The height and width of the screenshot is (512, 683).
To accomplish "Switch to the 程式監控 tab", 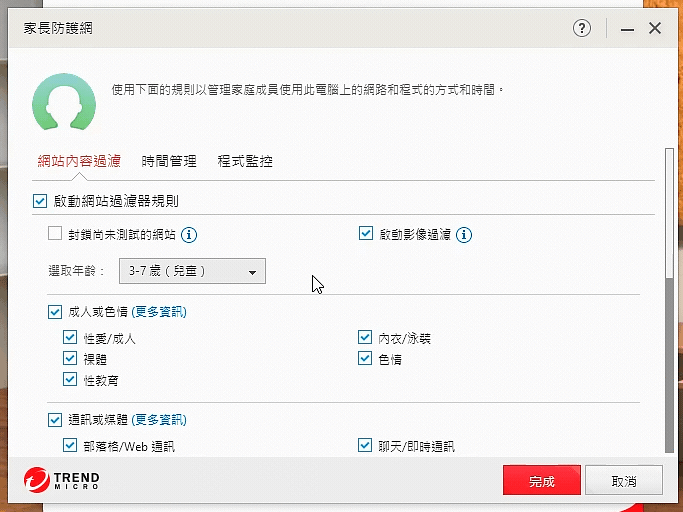I will [x=245, y=161].
